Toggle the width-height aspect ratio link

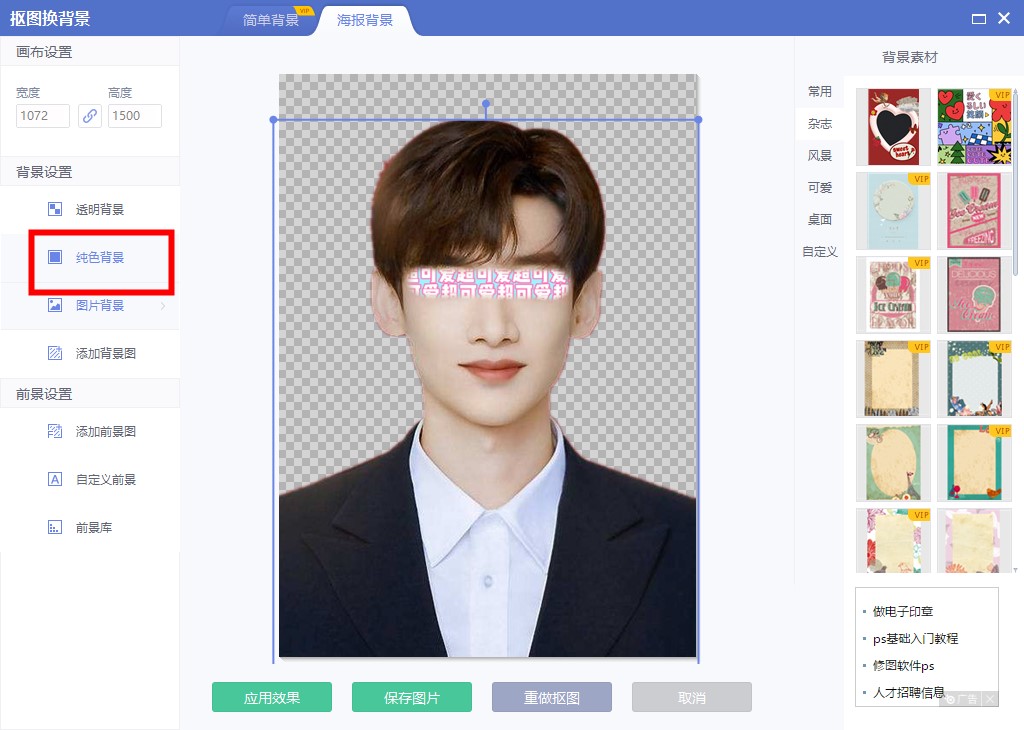(x=90, y=115)
